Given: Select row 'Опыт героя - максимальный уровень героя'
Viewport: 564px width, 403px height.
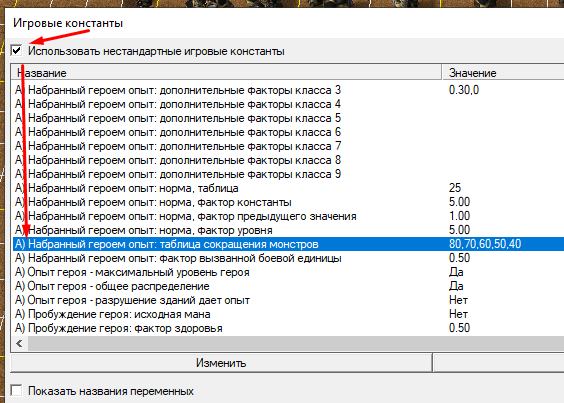Looking at the screenshot, I should pos(288,272).
